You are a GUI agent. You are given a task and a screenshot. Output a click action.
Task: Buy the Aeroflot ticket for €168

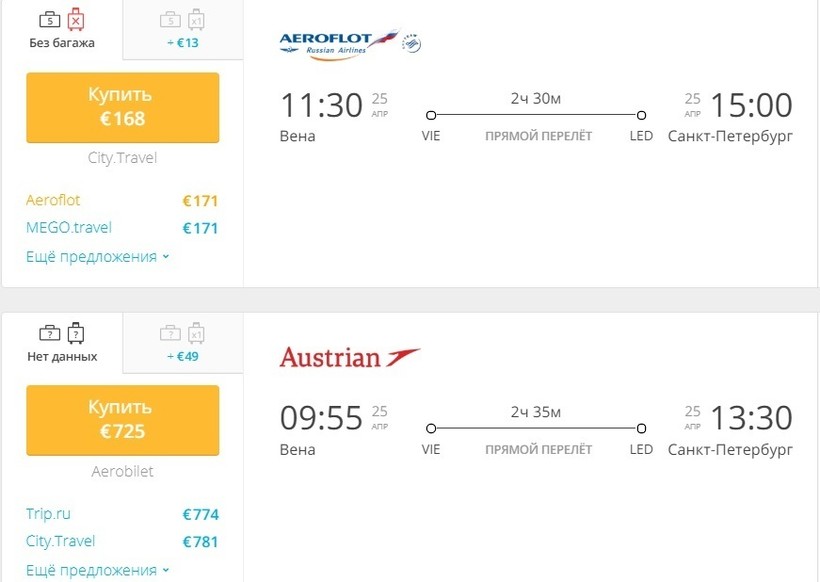coord(122,107)
